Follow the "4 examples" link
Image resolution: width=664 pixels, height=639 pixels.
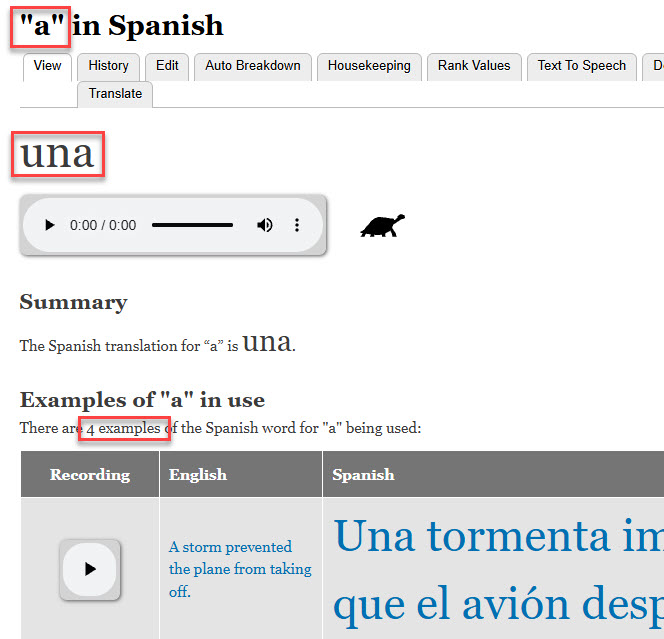[x=123, y=428]
